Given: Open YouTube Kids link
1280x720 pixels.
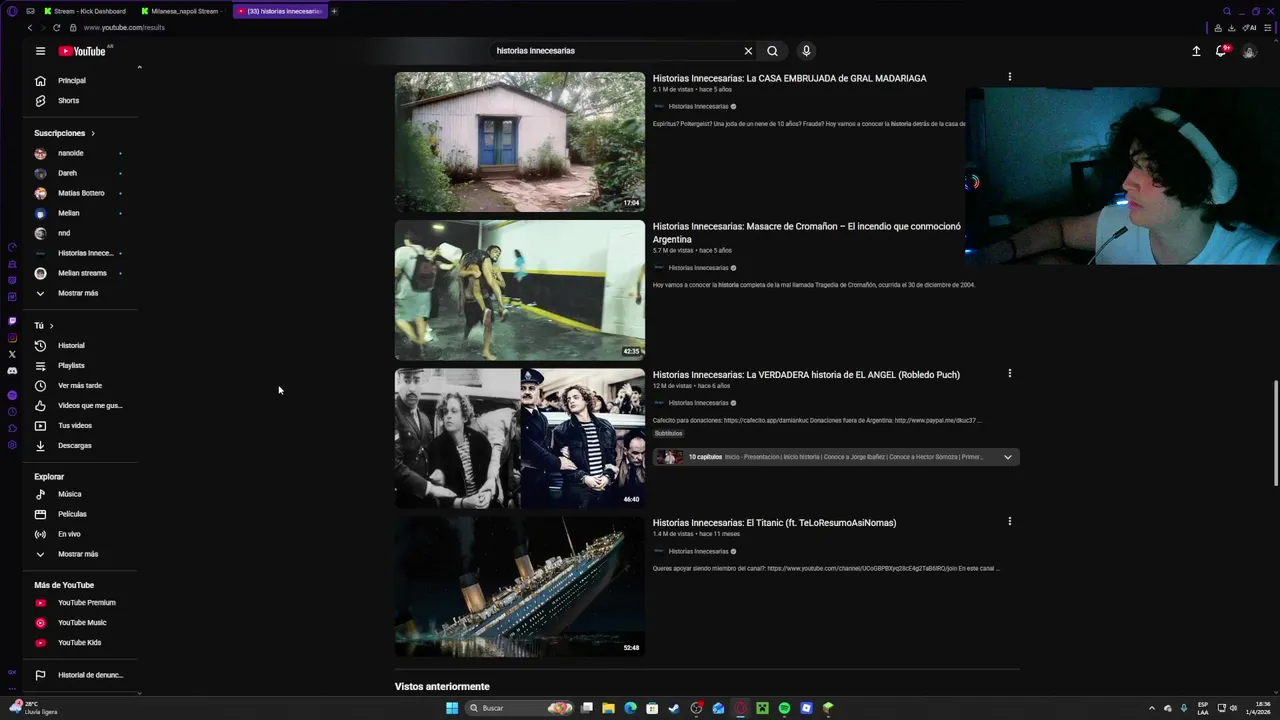Looking at the screenshot, I should tap(80, 643).
